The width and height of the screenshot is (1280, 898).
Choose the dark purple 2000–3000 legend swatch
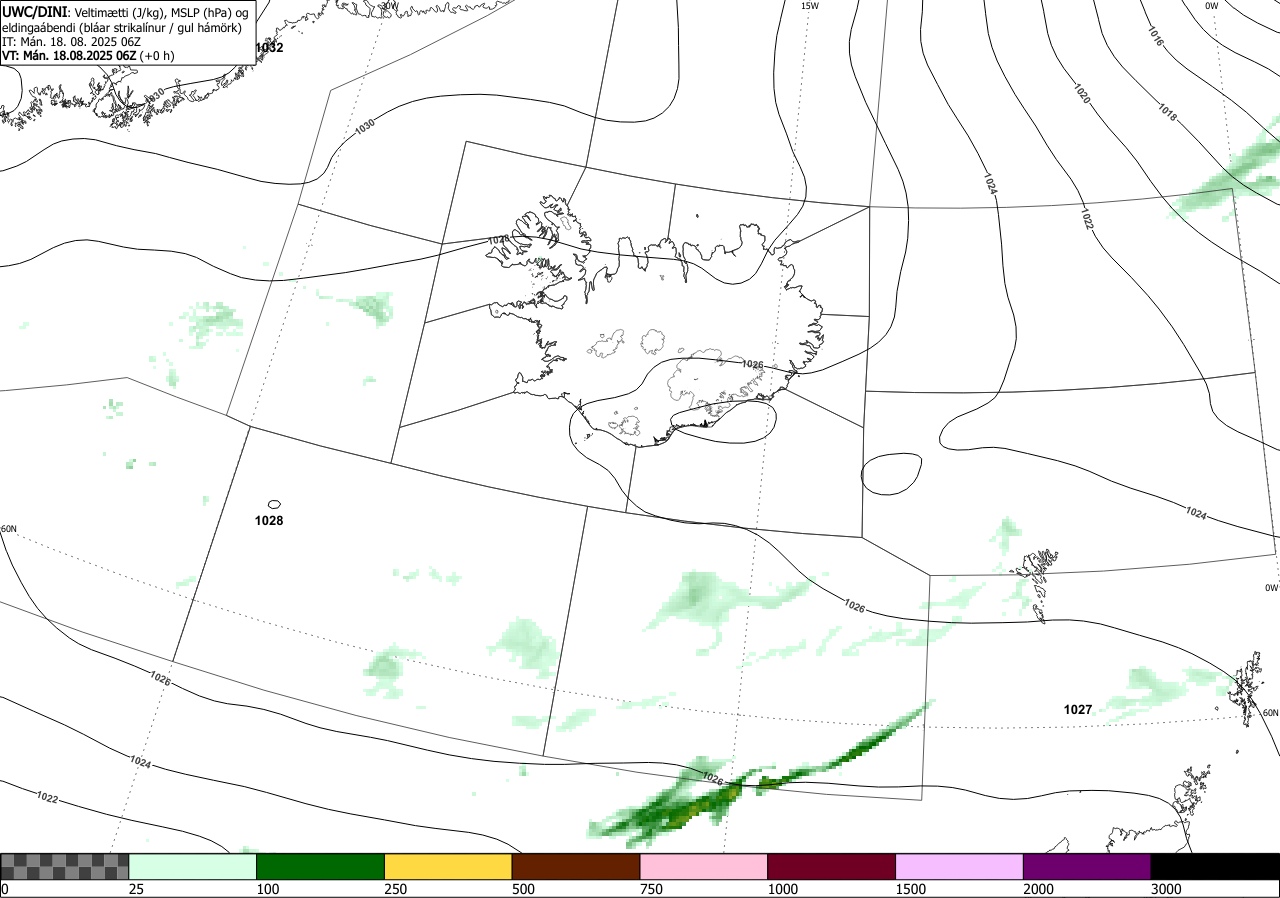[x=1087, y=866]
